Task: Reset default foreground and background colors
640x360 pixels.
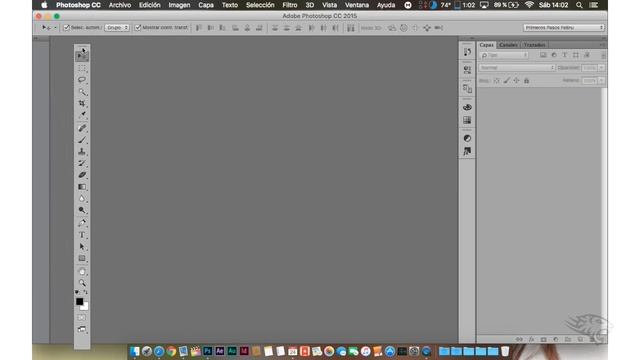Action: 77,292
